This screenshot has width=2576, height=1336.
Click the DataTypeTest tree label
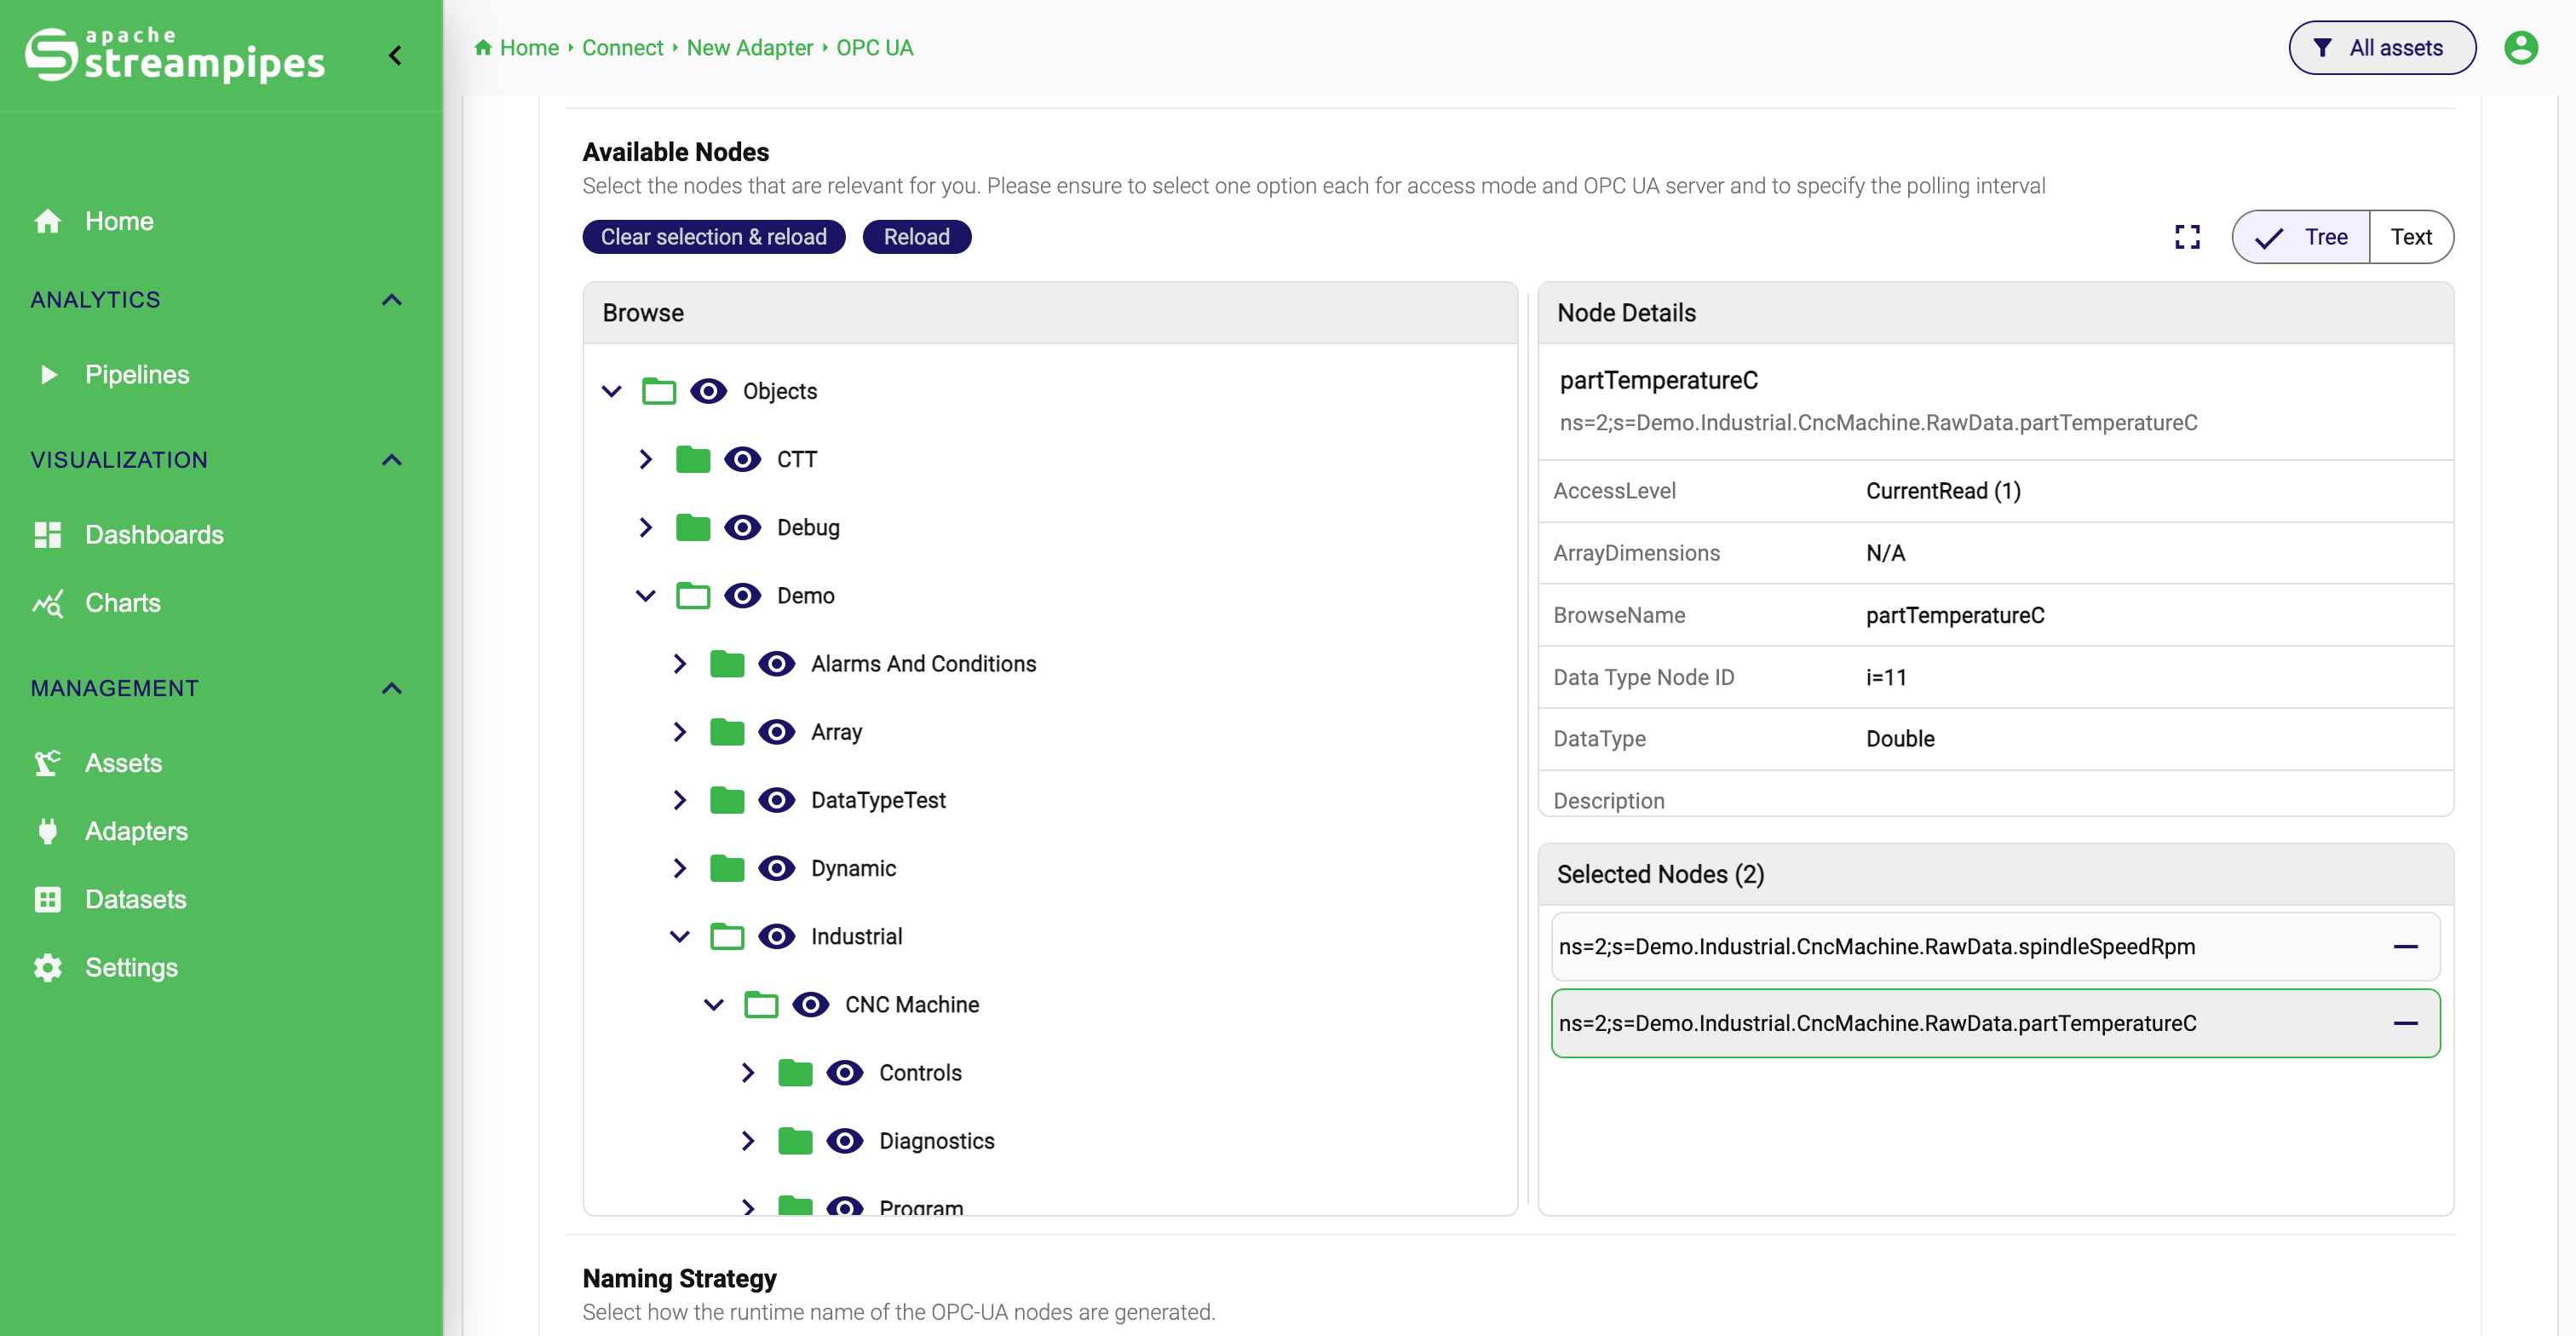[878, 800]
